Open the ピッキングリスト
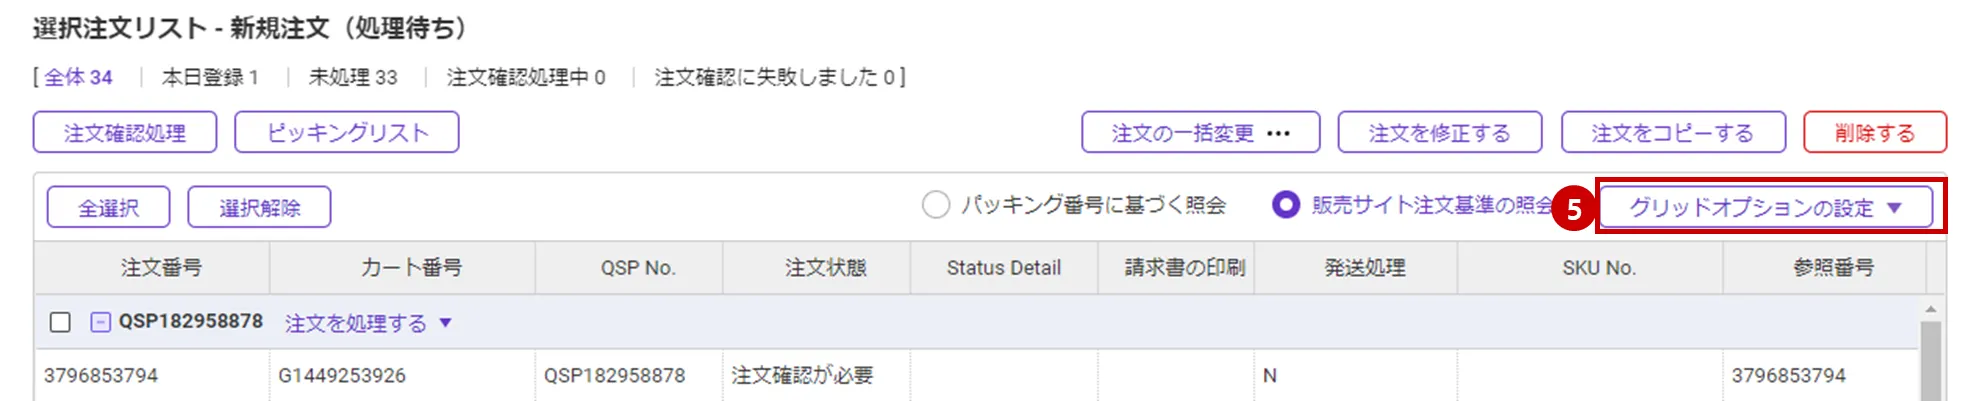The image size is (1974, 401). pos(346,133)
